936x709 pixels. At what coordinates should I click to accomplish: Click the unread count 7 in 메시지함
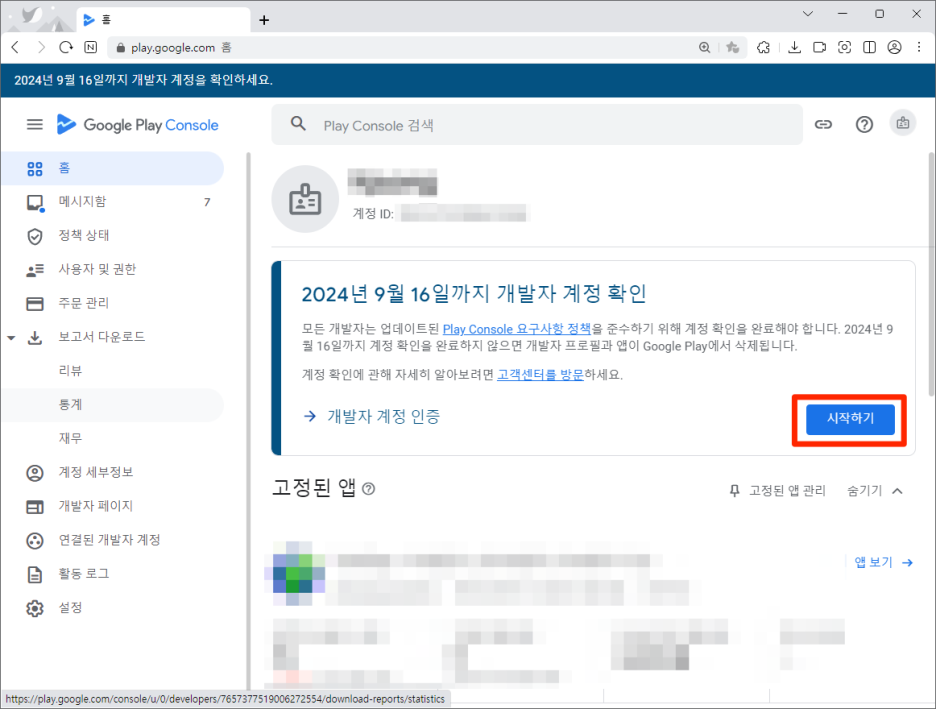[x=207, y=202]
